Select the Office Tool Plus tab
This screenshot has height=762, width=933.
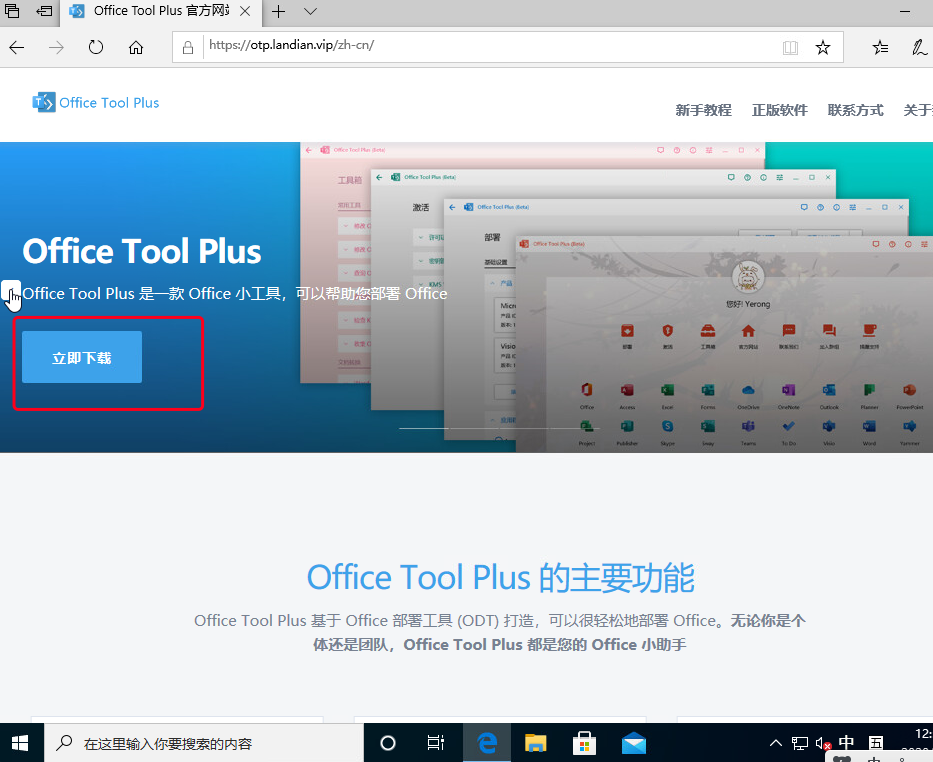[161, 11]
